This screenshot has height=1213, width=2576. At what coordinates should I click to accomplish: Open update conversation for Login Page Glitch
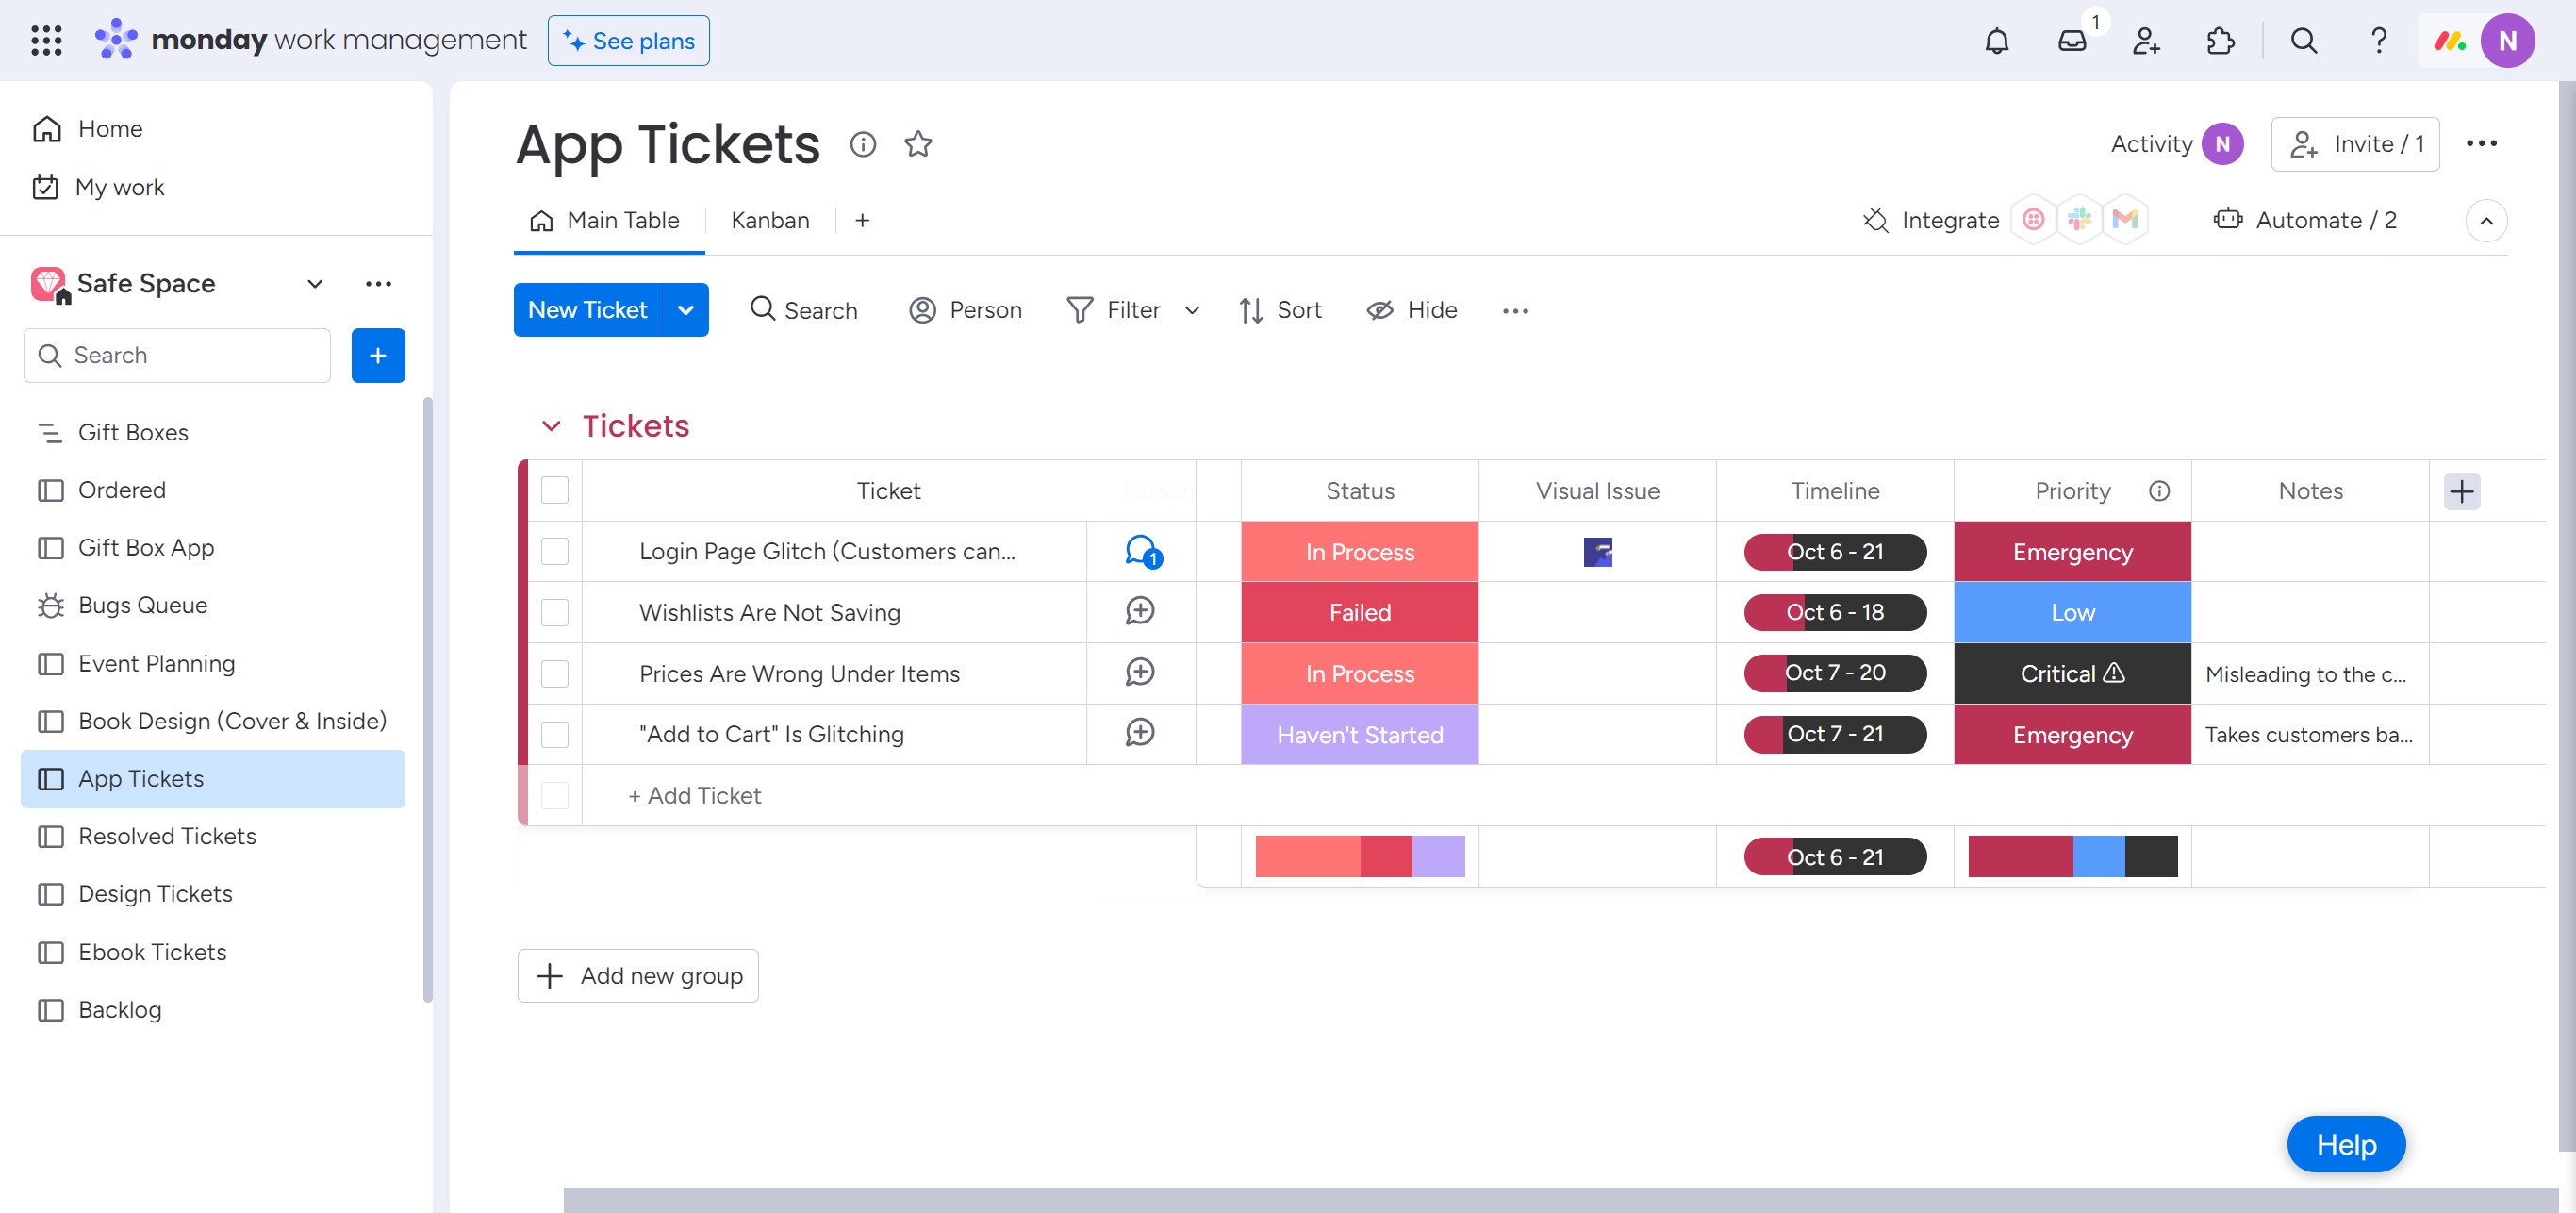point(1141,551)
